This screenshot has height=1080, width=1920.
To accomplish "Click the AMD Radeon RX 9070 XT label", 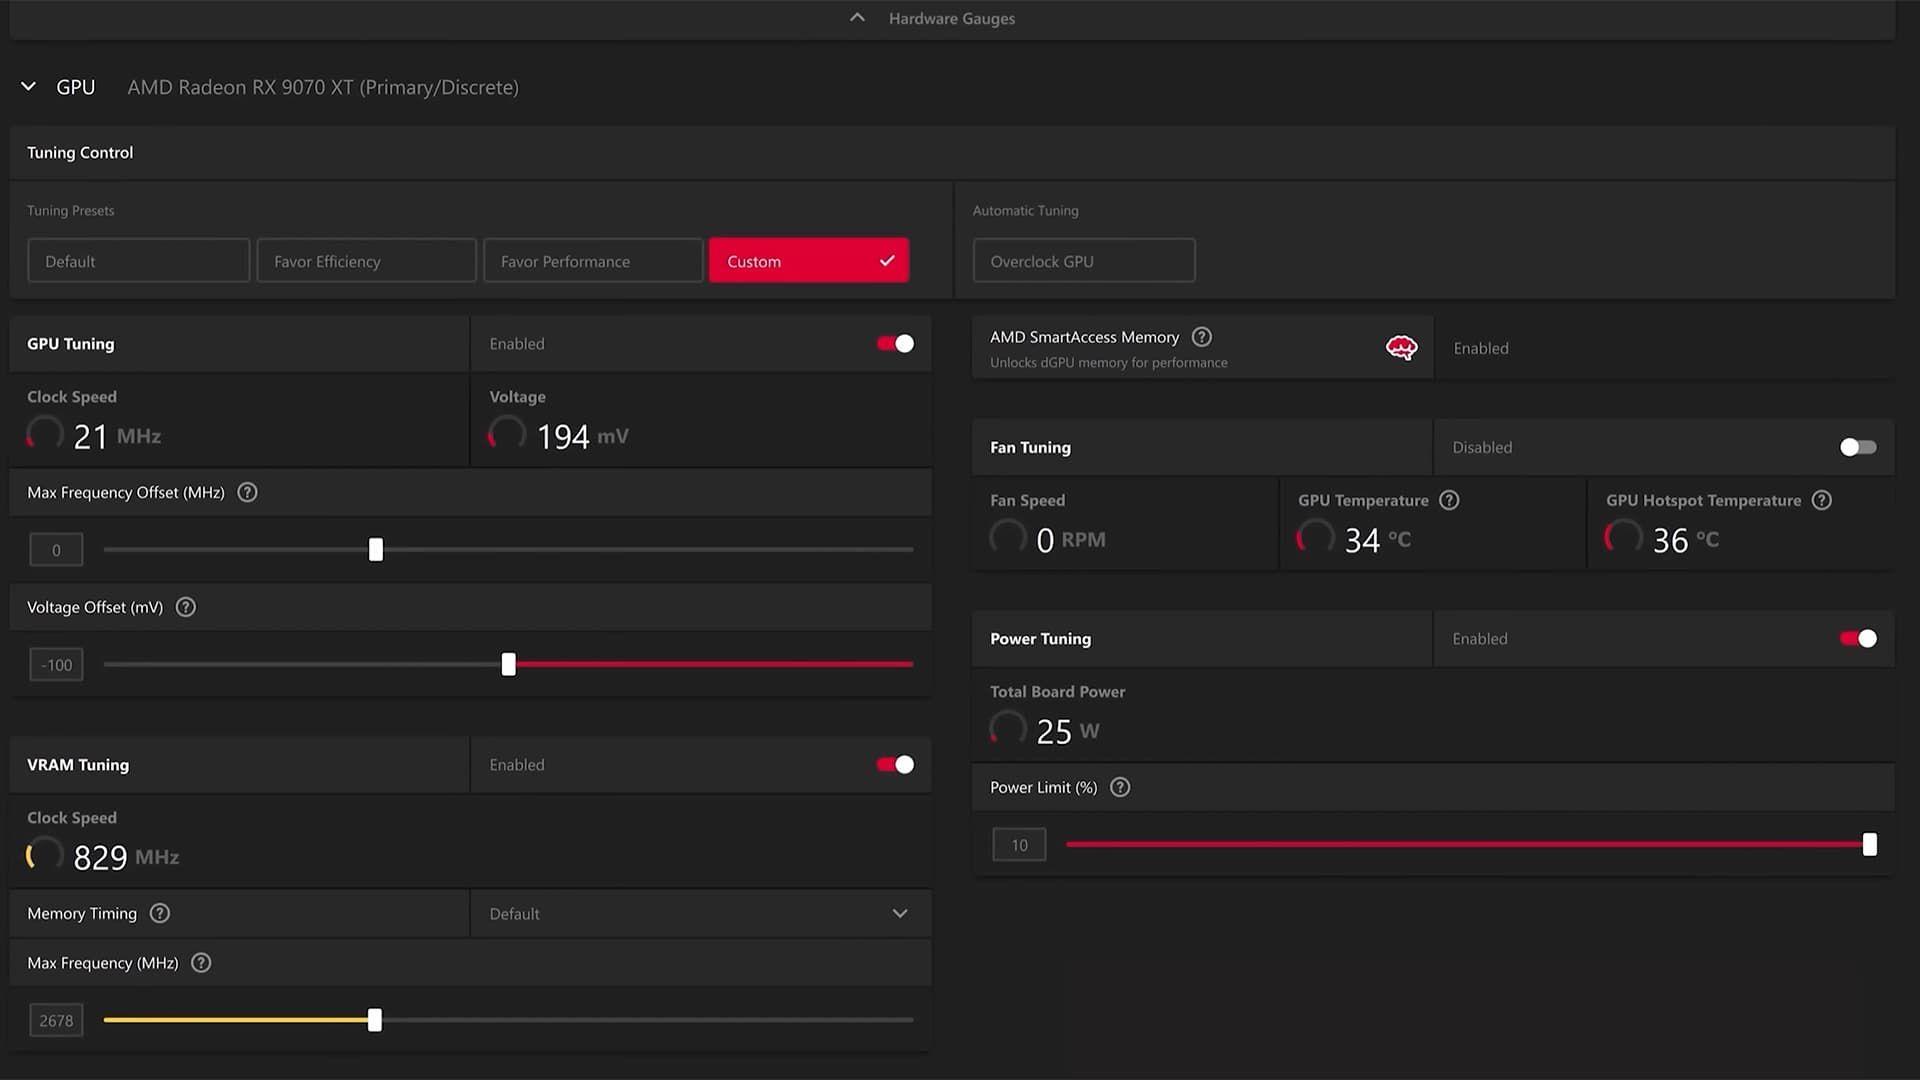I will [323, 87].
